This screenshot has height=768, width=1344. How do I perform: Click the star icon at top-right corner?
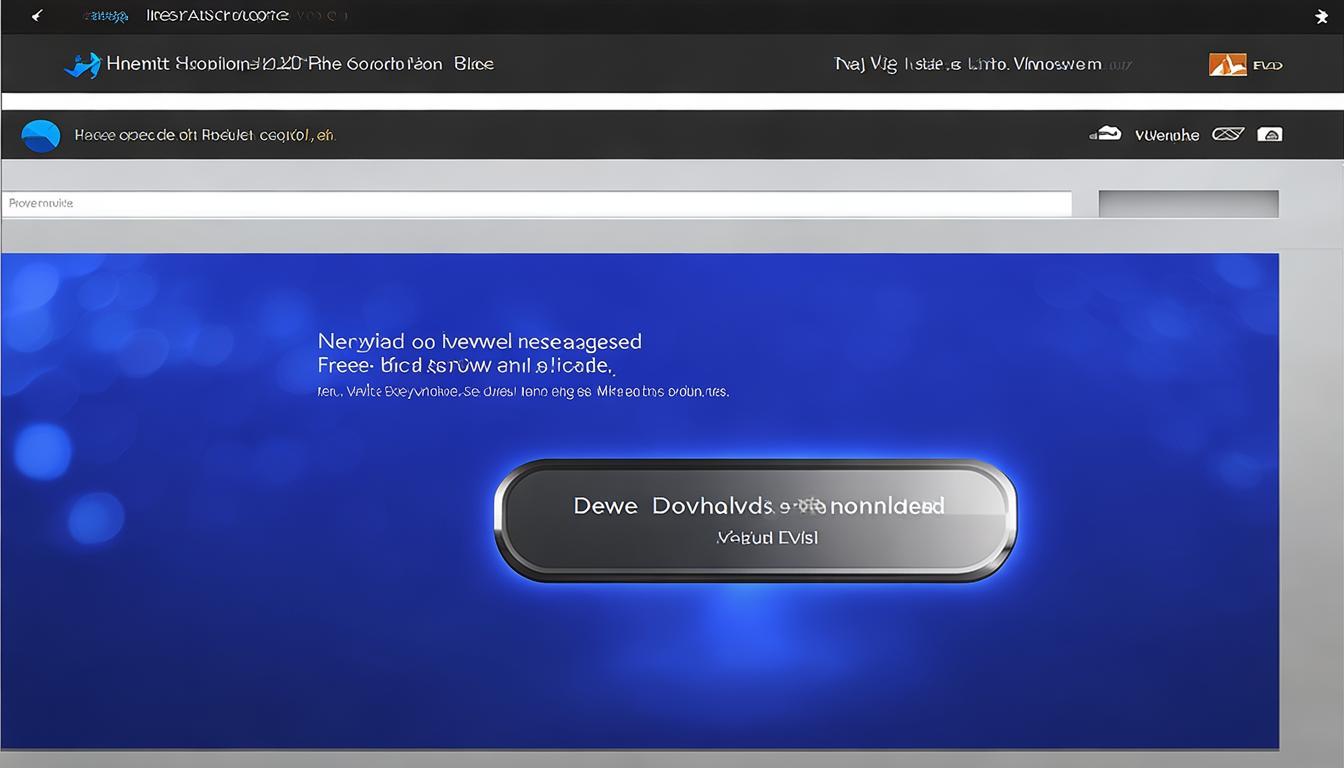pyautogui.click(x=1320, y=16)
